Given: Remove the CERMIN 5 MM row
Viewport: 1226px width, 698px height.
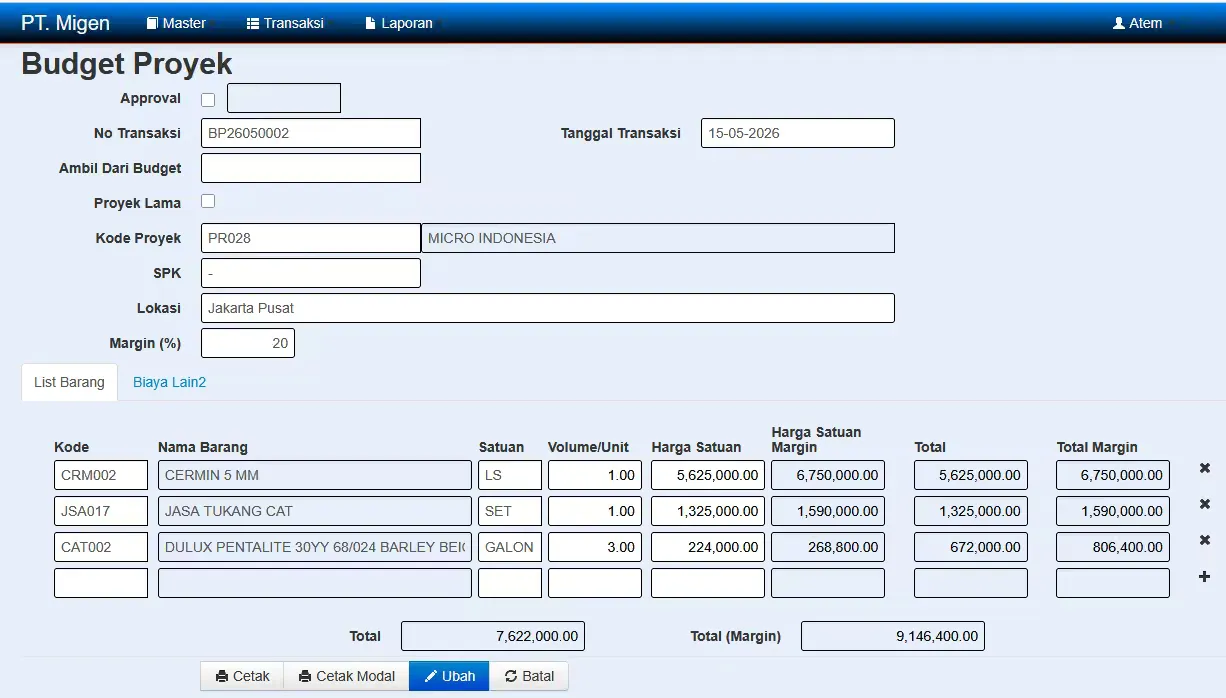Looking at the screenshot, I should point(1205,469).
